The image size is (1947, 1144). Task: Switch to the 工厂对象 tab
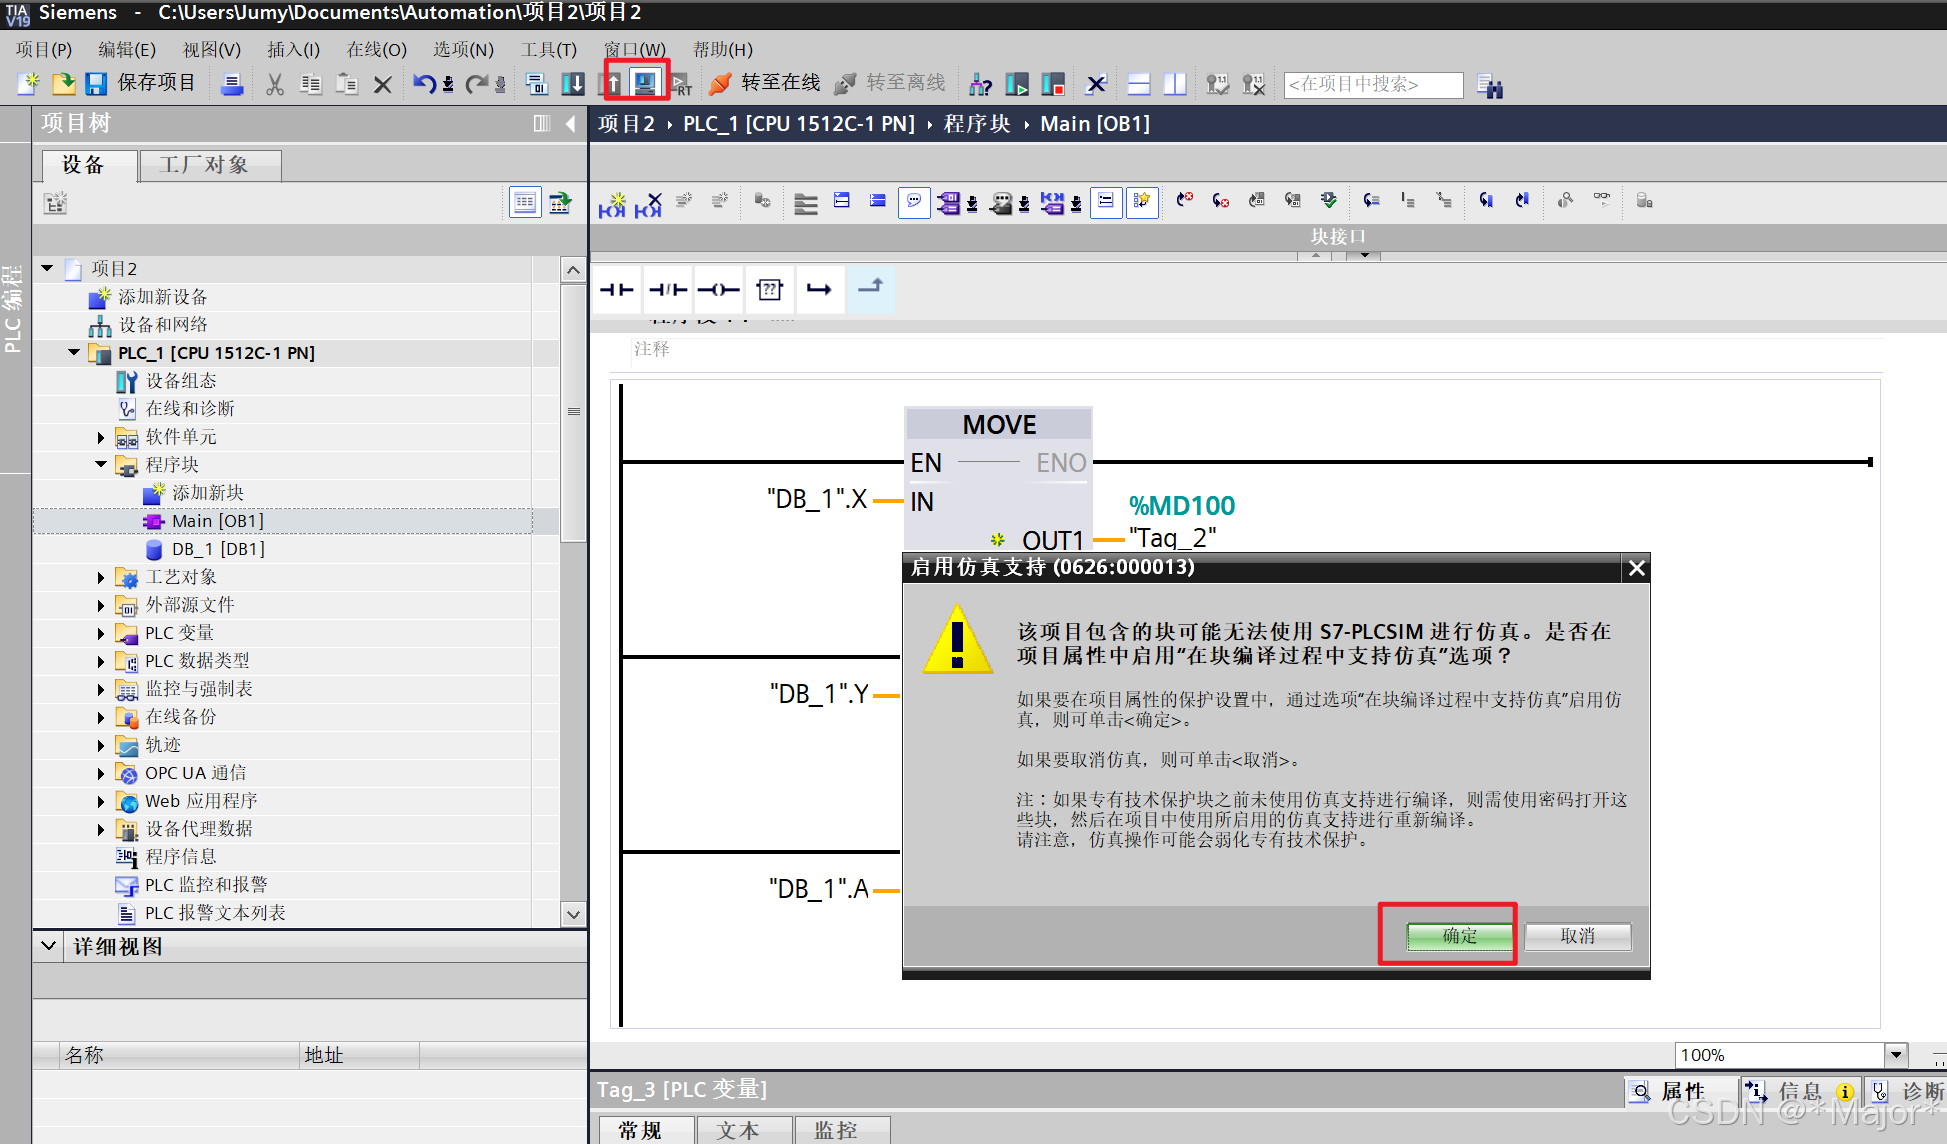click(209, 165)
